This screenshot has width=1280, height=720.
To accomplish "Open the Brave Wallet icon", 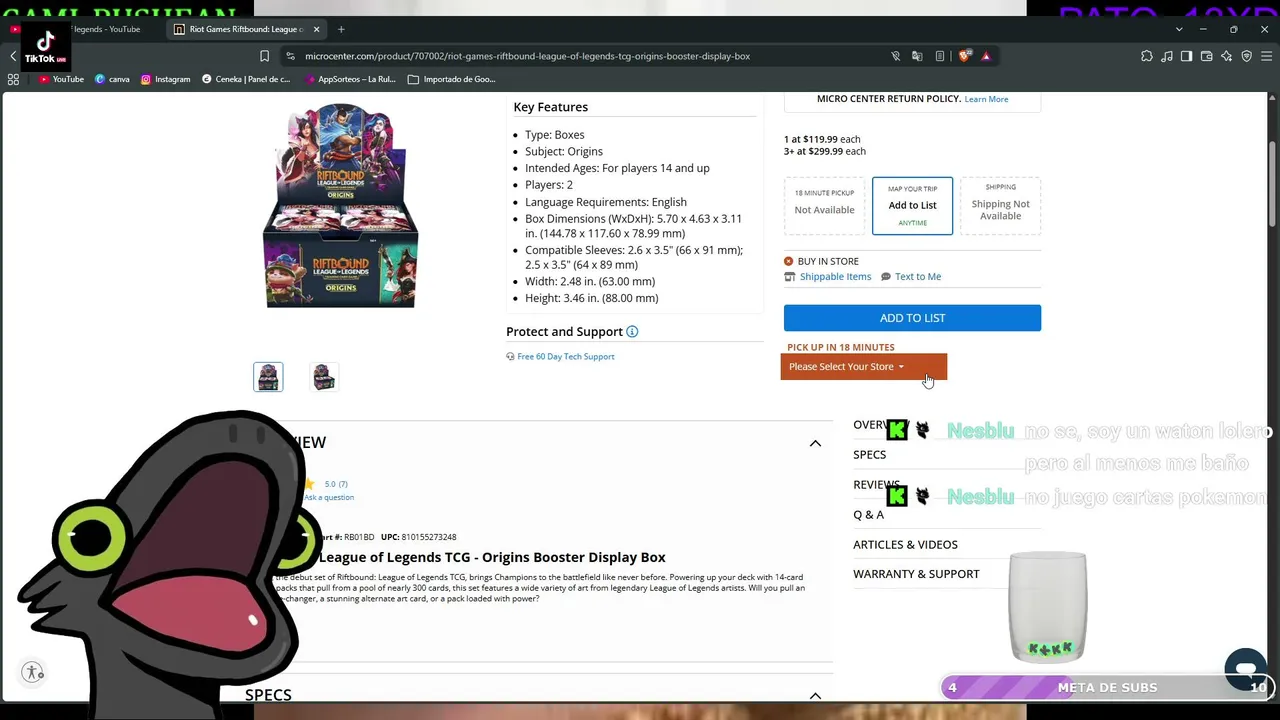I will click(1206, 56).
